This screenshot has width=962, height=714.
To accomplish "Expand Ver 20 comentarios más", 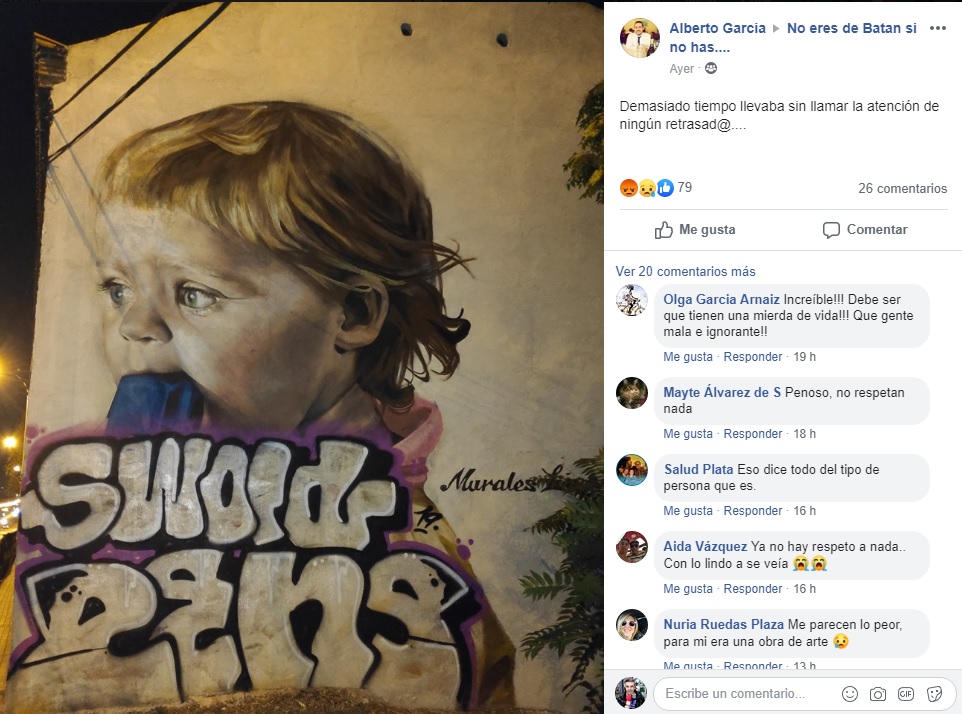I will (x=685, y=271).
